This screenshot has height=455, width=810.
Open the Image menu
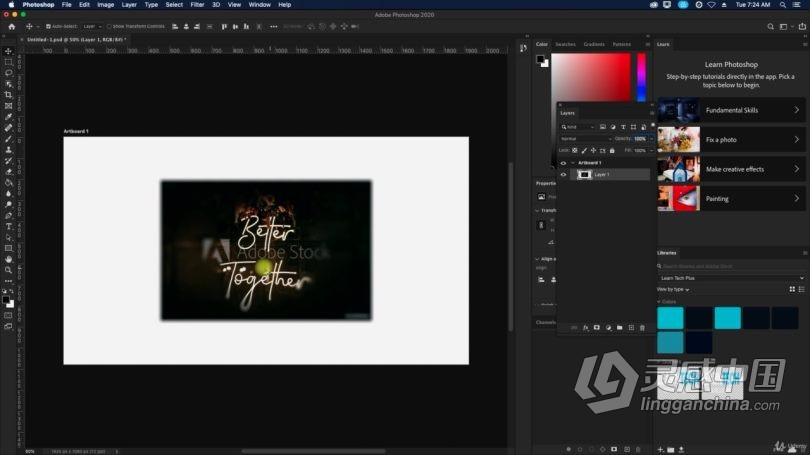tap(105, 5)
